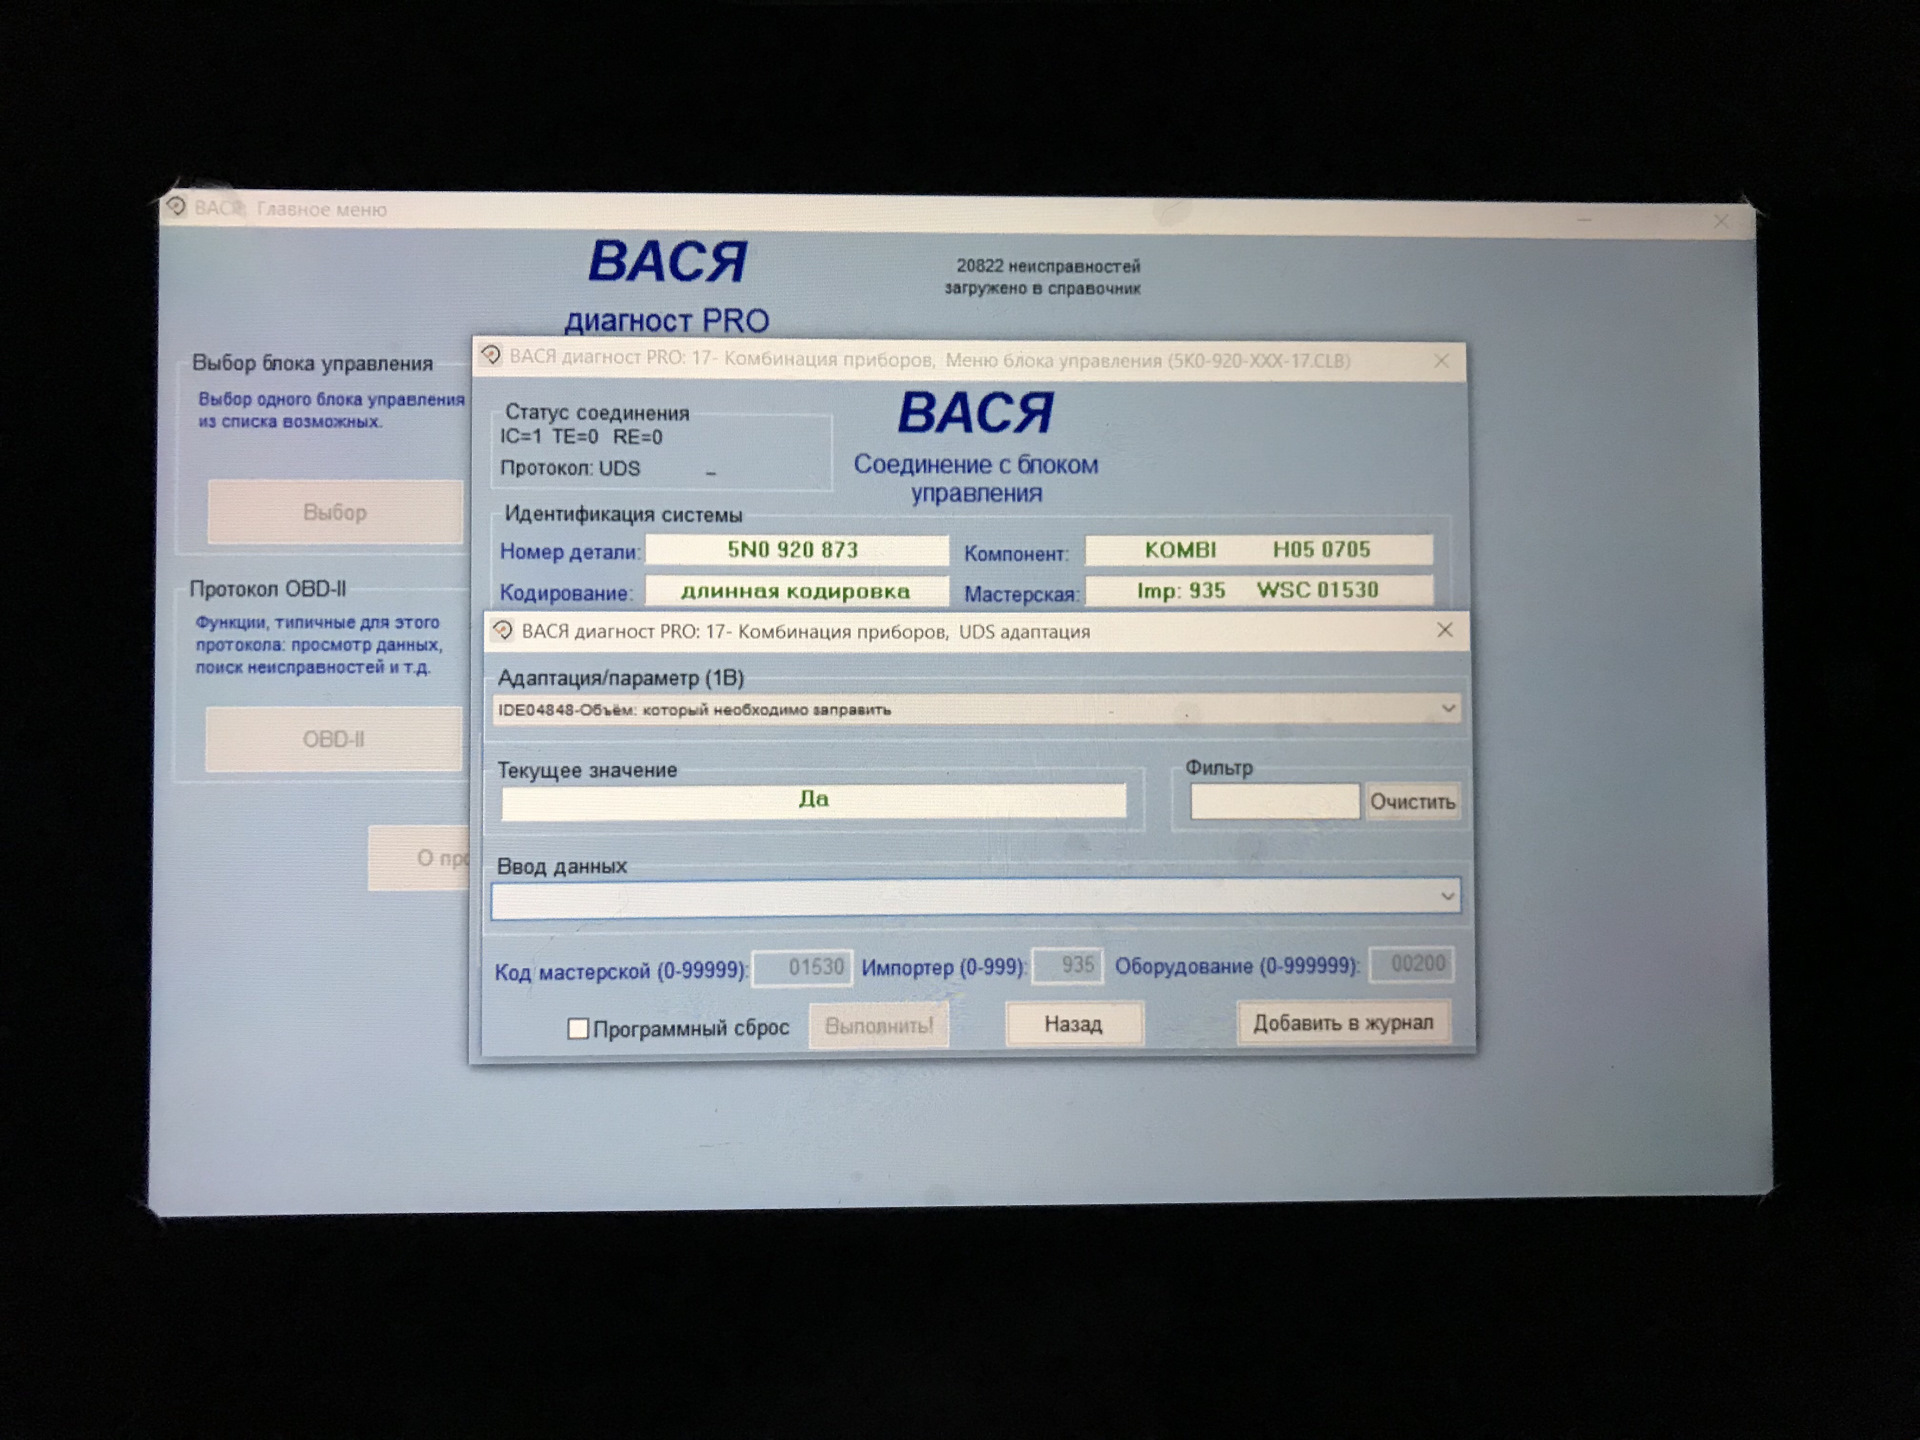The height and width of the screenshot is (1440, 1920).
Task: Close the main menu window
Action: point(1721,221)
